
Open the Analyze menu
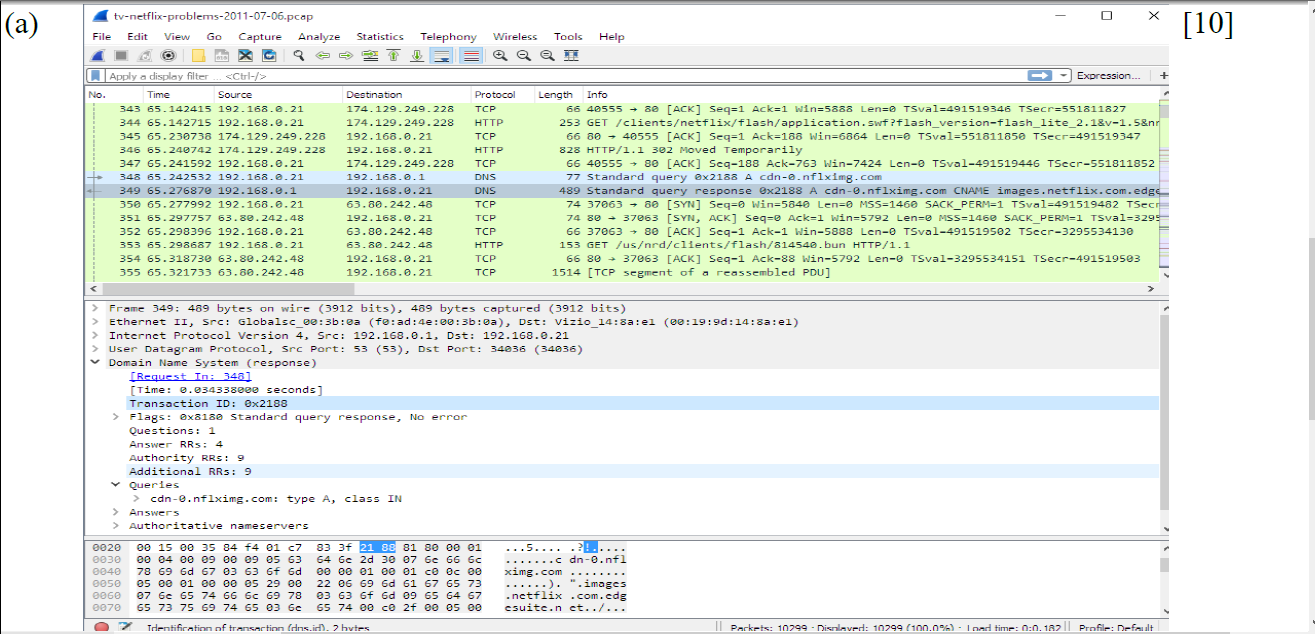point(319,37)
